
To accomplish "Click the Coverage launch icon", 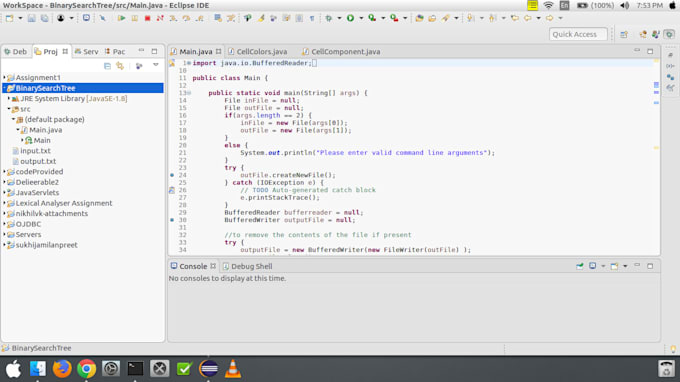I will tap(372, 18).
